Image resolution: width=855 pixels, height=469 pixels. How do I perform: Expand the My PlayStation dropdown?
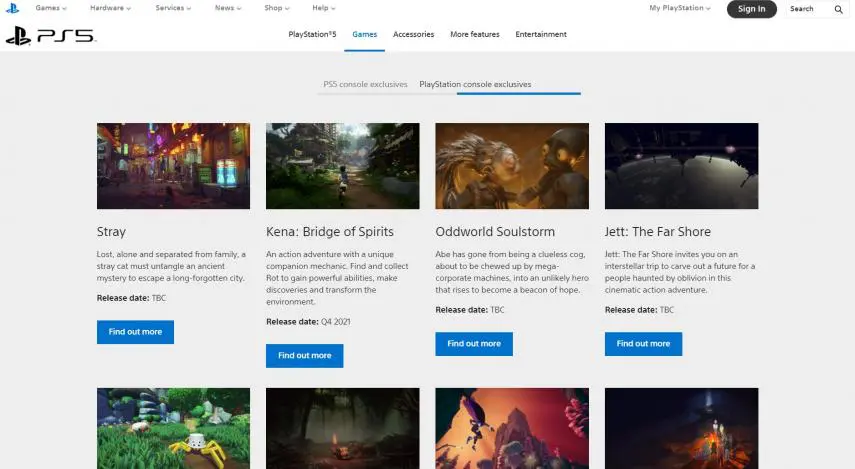[x=679, y=8]
